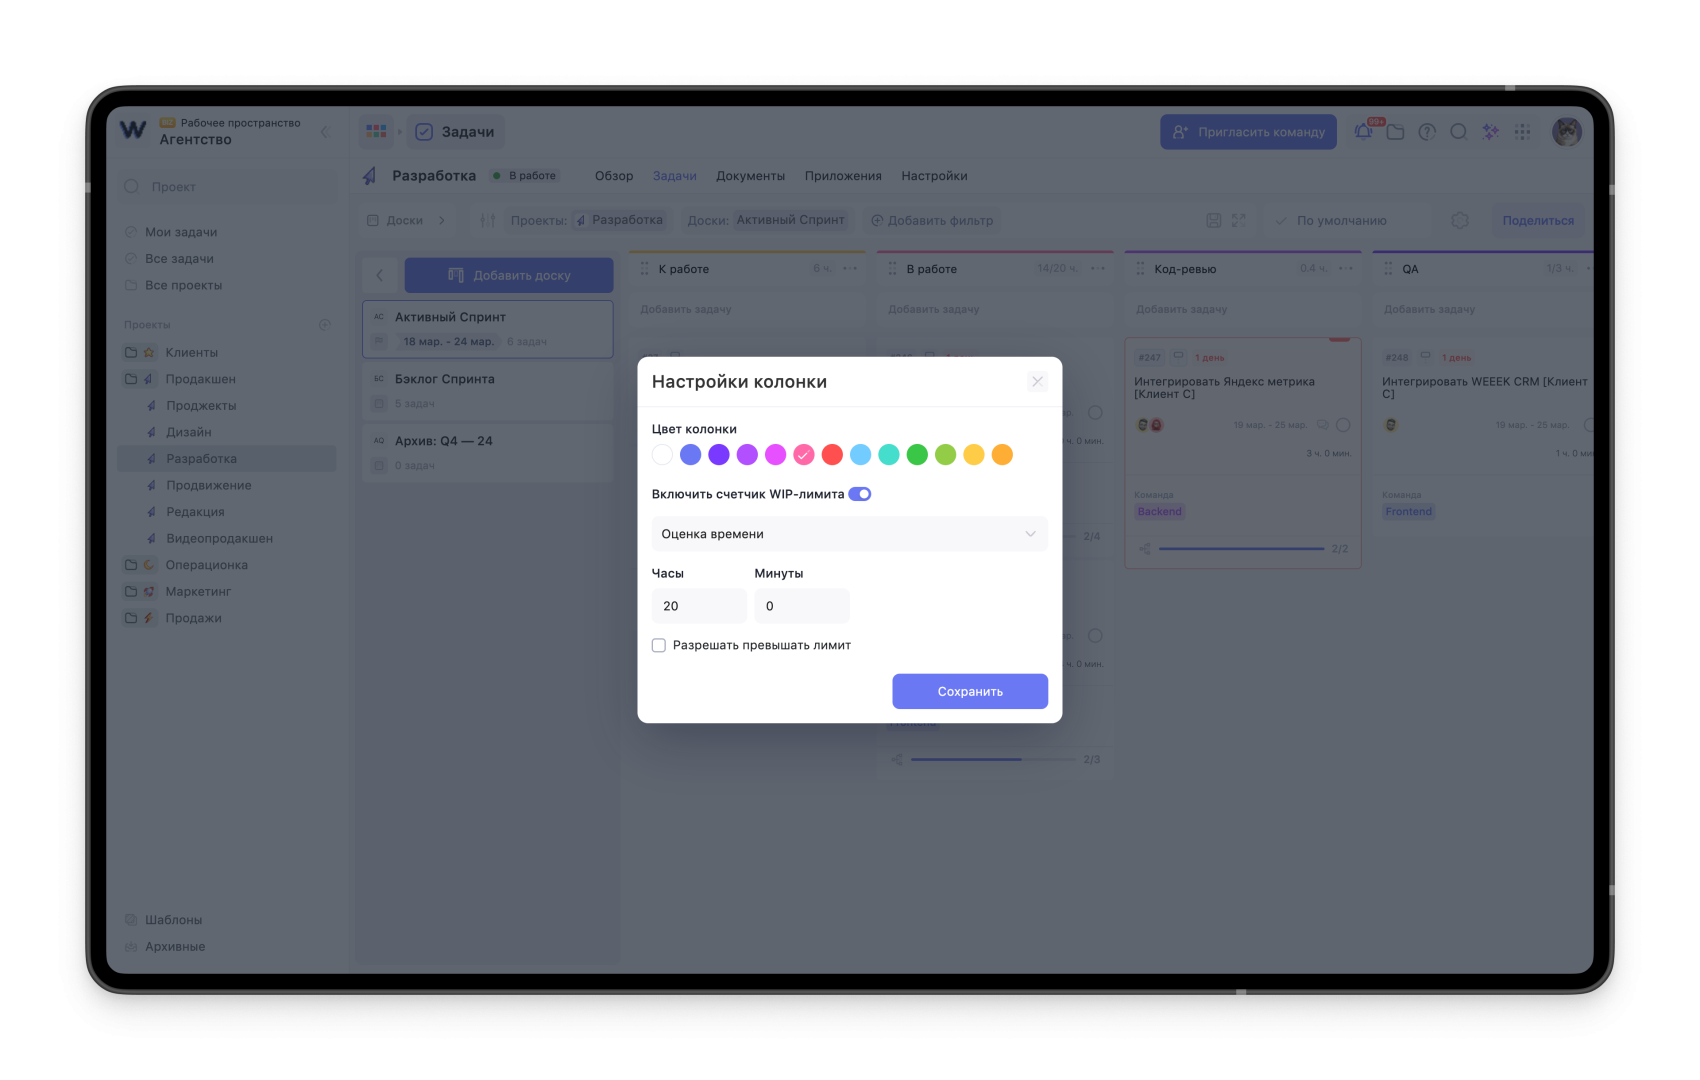Open the AI sparkles icon
Screen dimensions: 1700x1080
(x=1491, y=132)
